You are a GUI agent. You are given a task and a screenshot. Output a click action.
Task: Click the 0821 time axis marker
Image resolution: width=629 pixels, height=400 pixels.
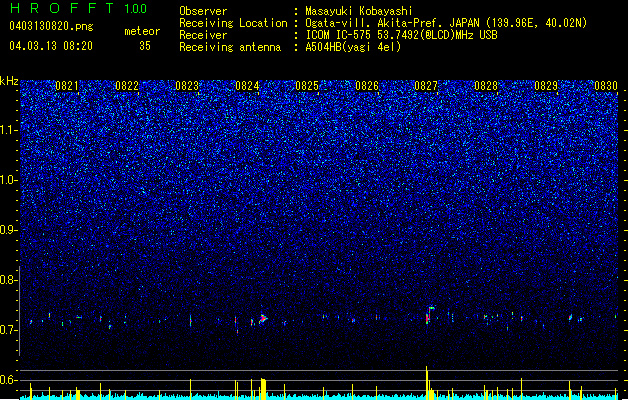(x=67, y=86)
